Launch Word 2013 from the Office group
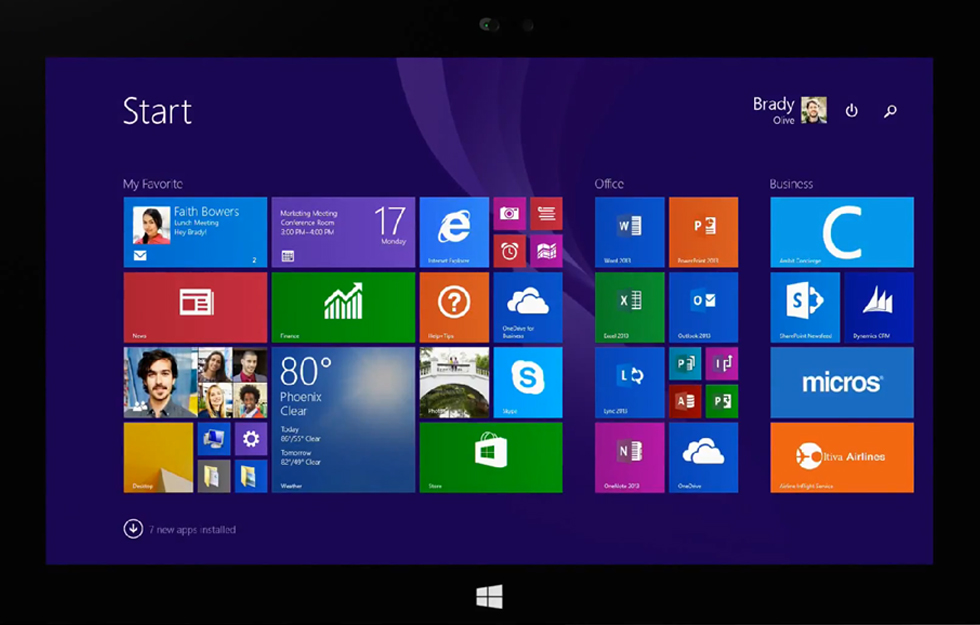Image resolution: width=980 pixels, height=625 pixels. pyautogui.click(x=629, y=232)
